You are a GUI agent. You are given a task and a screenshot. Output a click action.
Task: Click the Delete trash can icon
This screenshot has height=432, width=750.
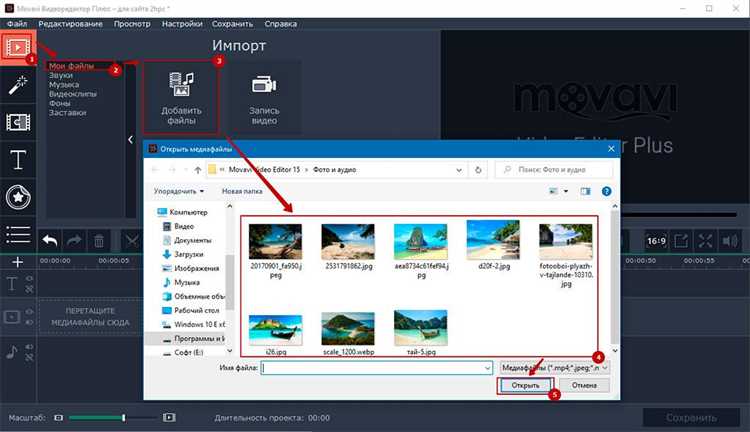pos(99,241)
